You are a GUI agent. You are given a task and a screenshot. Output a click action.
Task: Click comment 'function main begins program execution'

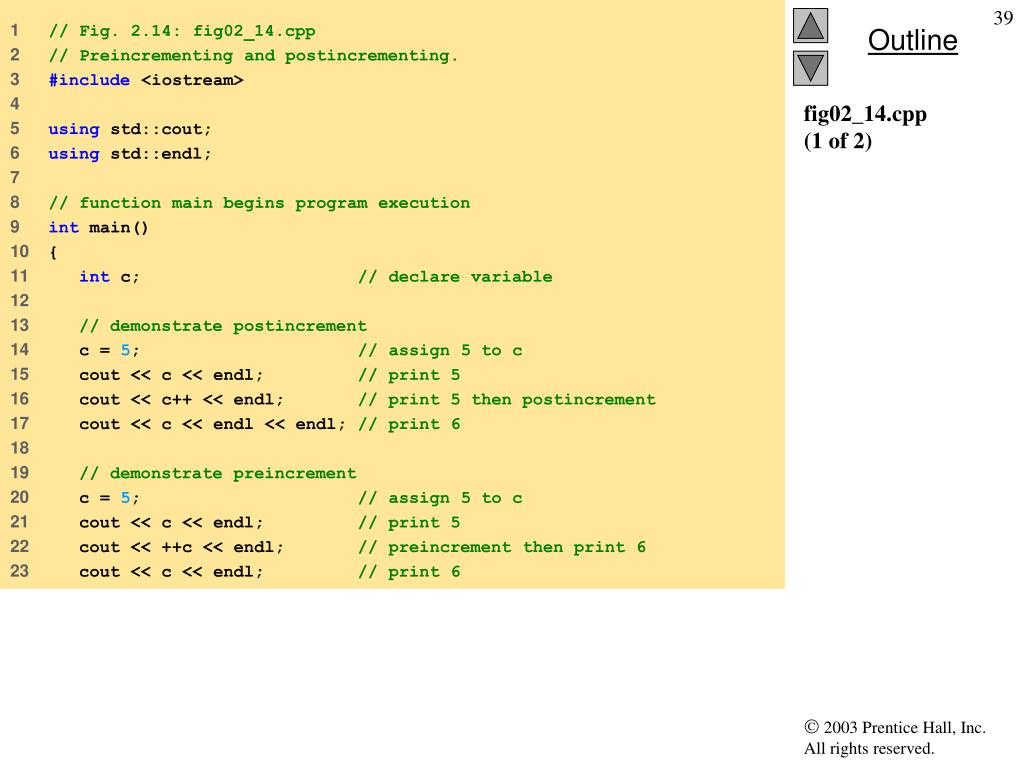274,203
